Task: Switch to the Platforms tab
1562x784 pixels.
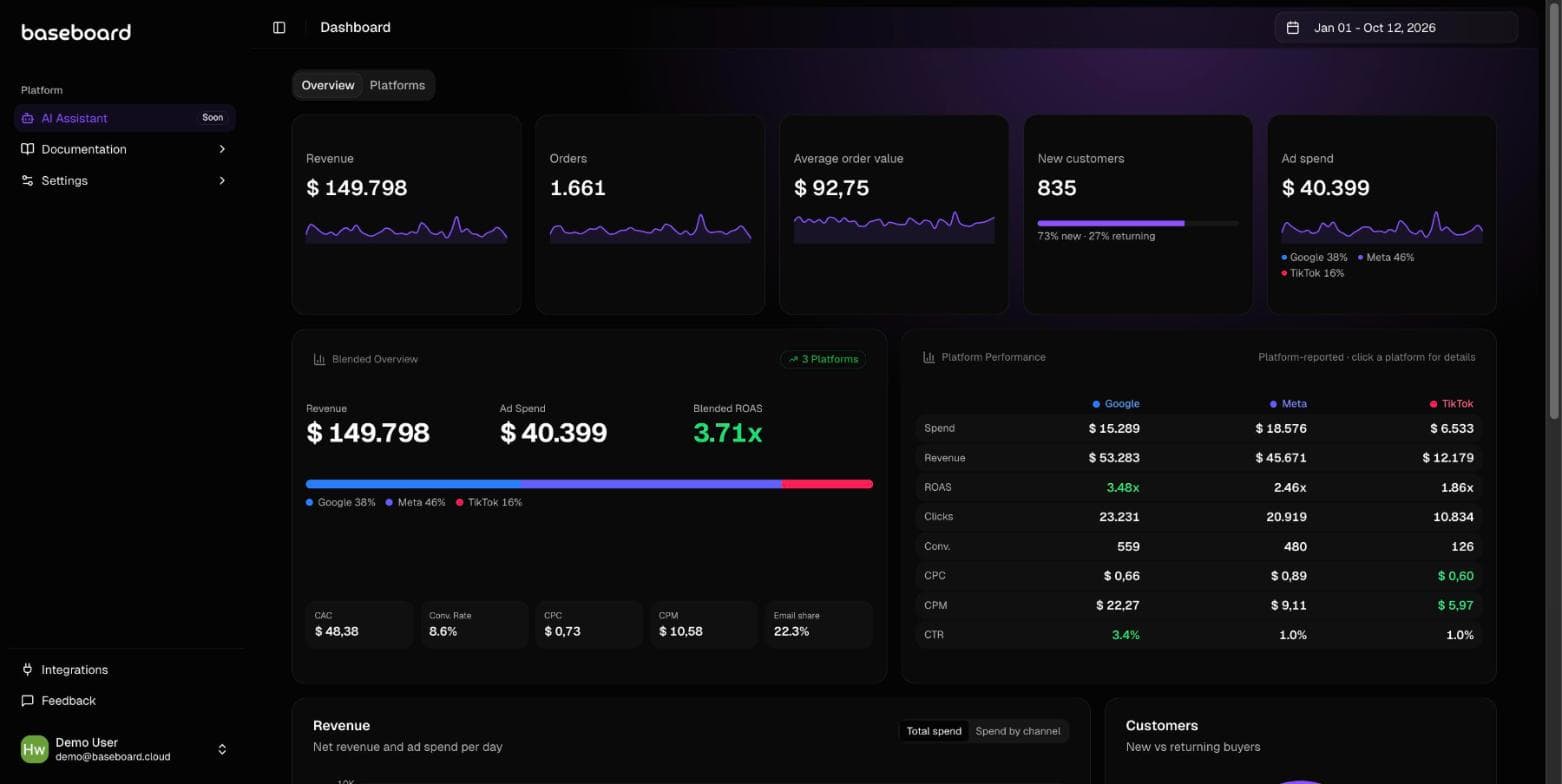Action: coord(397,85)
